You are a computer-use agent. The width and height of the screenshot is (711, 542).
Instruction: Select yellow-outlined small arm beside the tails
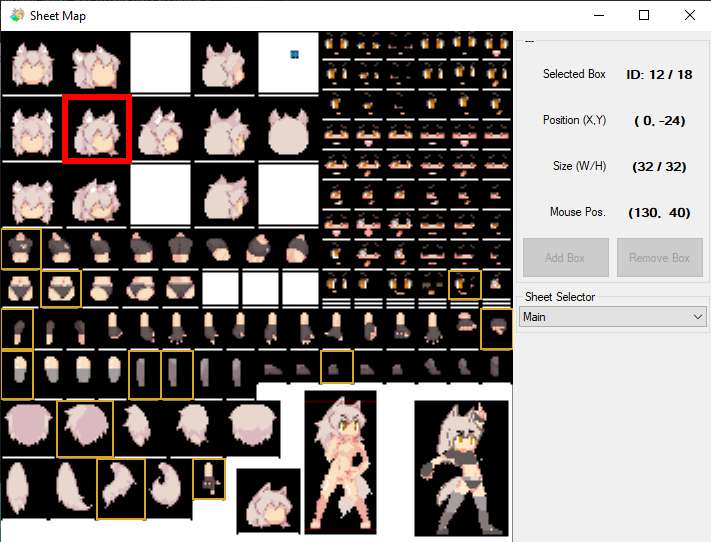pyautogui.click(x=209, y=479)
